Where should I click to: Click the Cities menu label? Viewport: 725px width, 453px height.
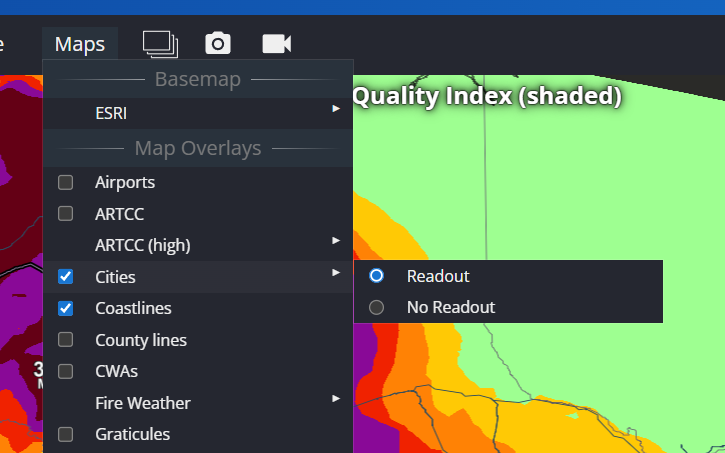(x=115, y=277)
